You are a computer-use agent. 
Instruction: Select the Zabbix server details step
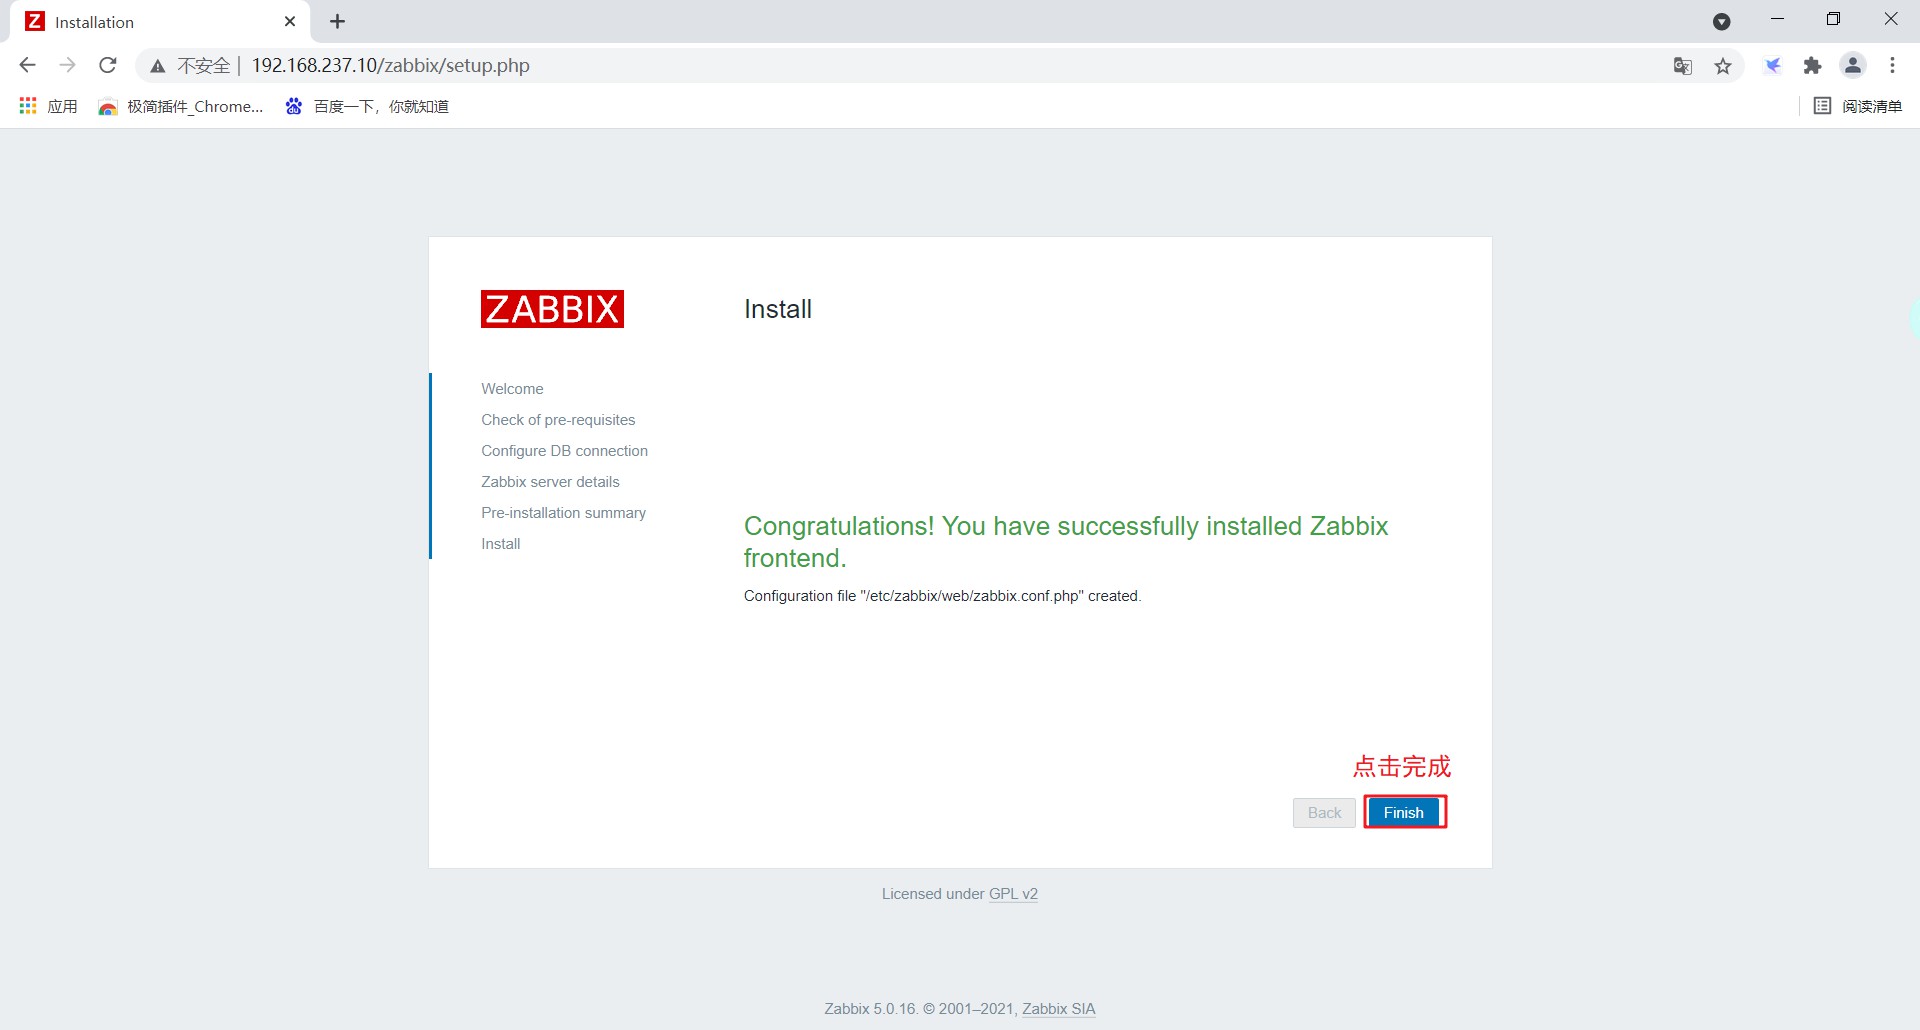[550, 482]
